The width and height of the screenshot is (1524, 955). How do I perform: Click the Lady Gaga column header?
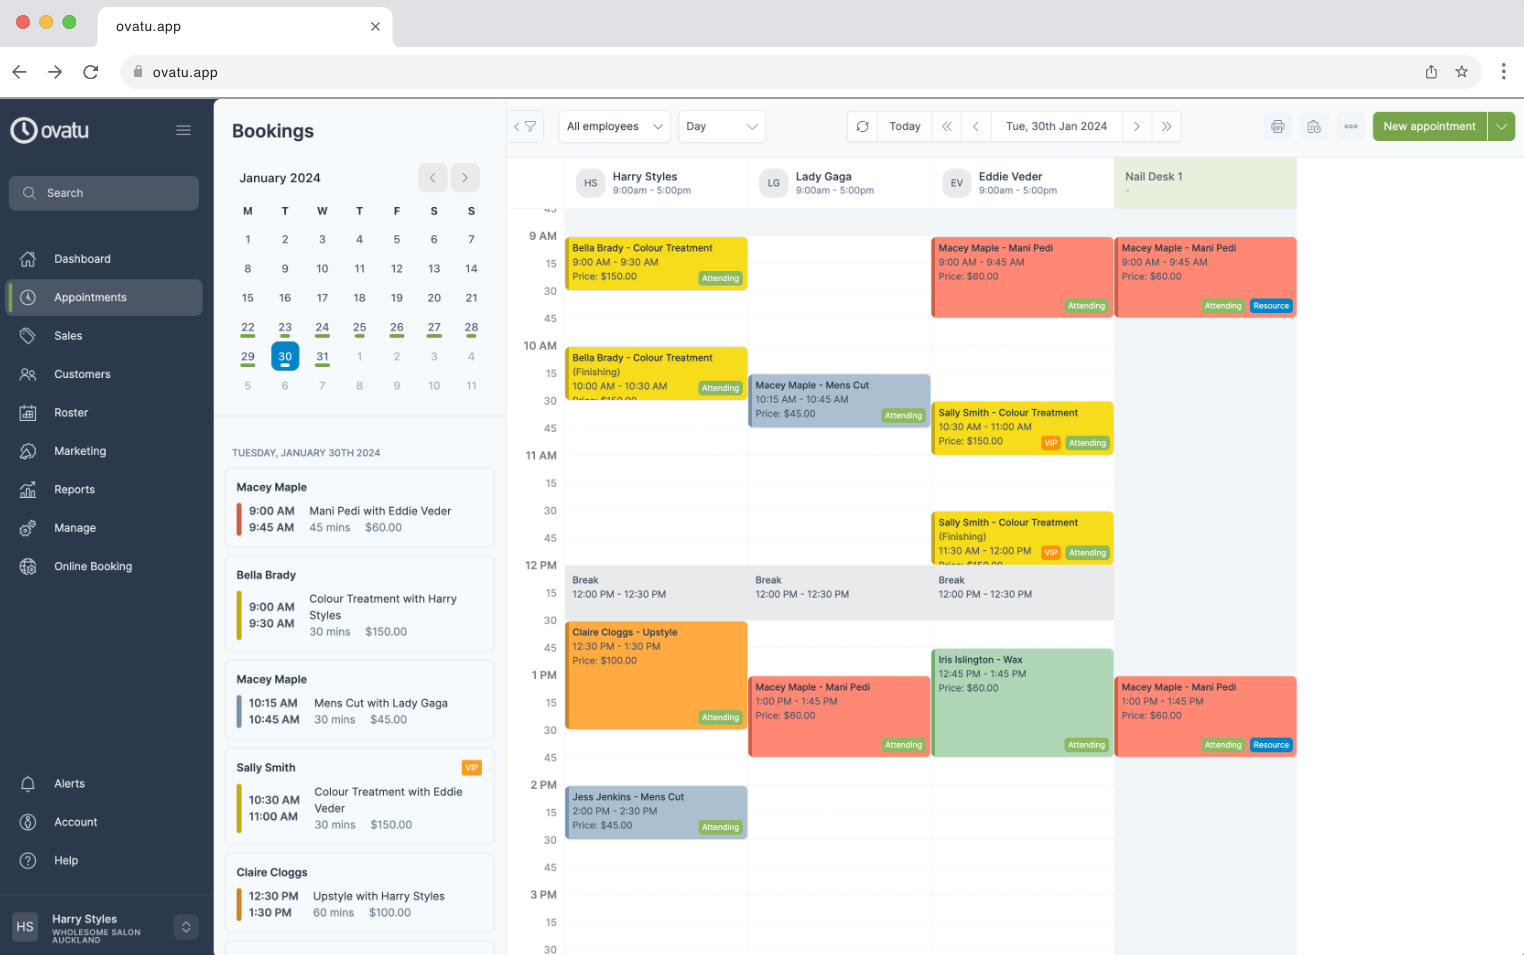pos(839,183)
